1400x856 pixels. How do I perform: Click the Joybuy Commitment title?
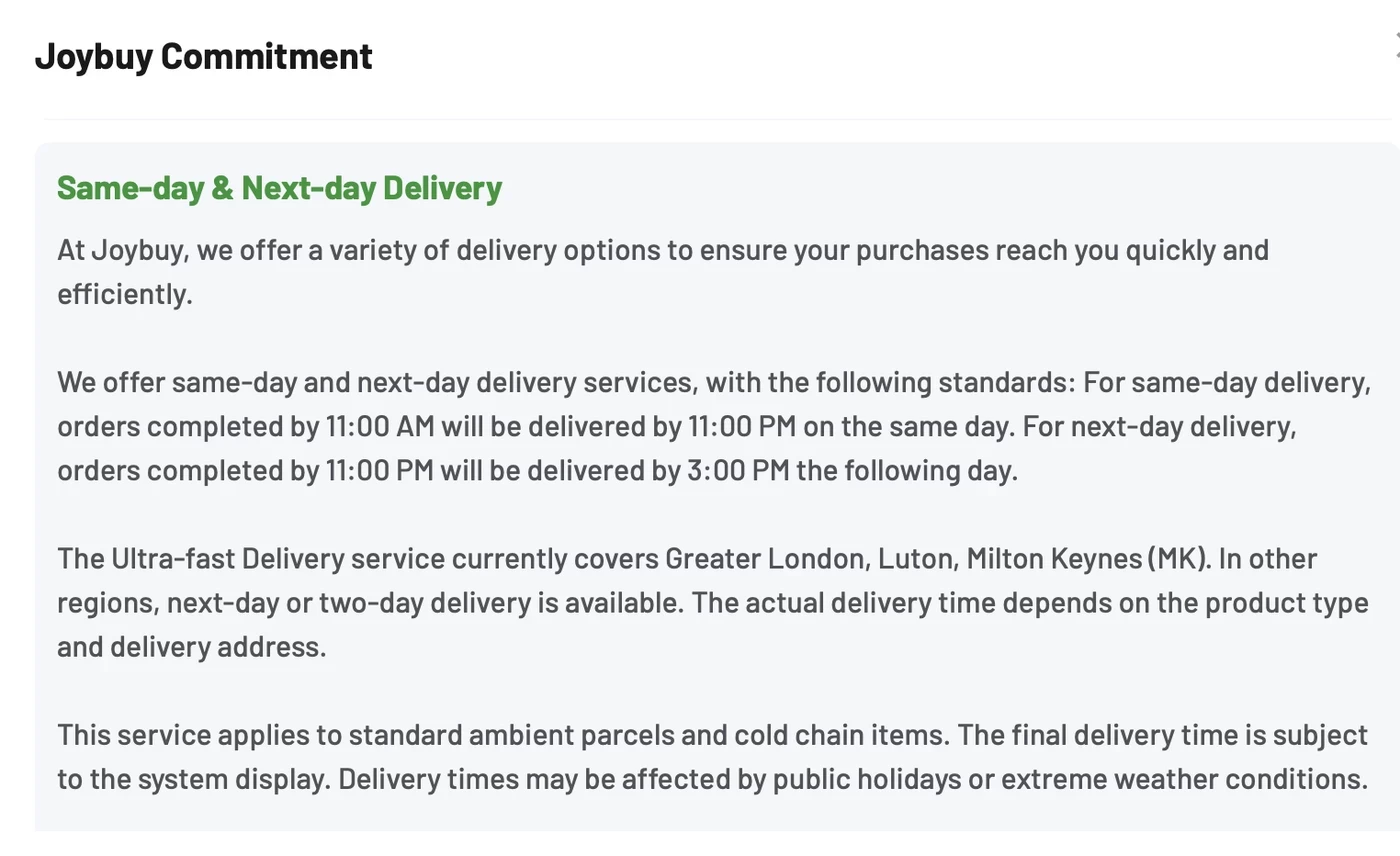pyautogui.click(x=203, y=56)
